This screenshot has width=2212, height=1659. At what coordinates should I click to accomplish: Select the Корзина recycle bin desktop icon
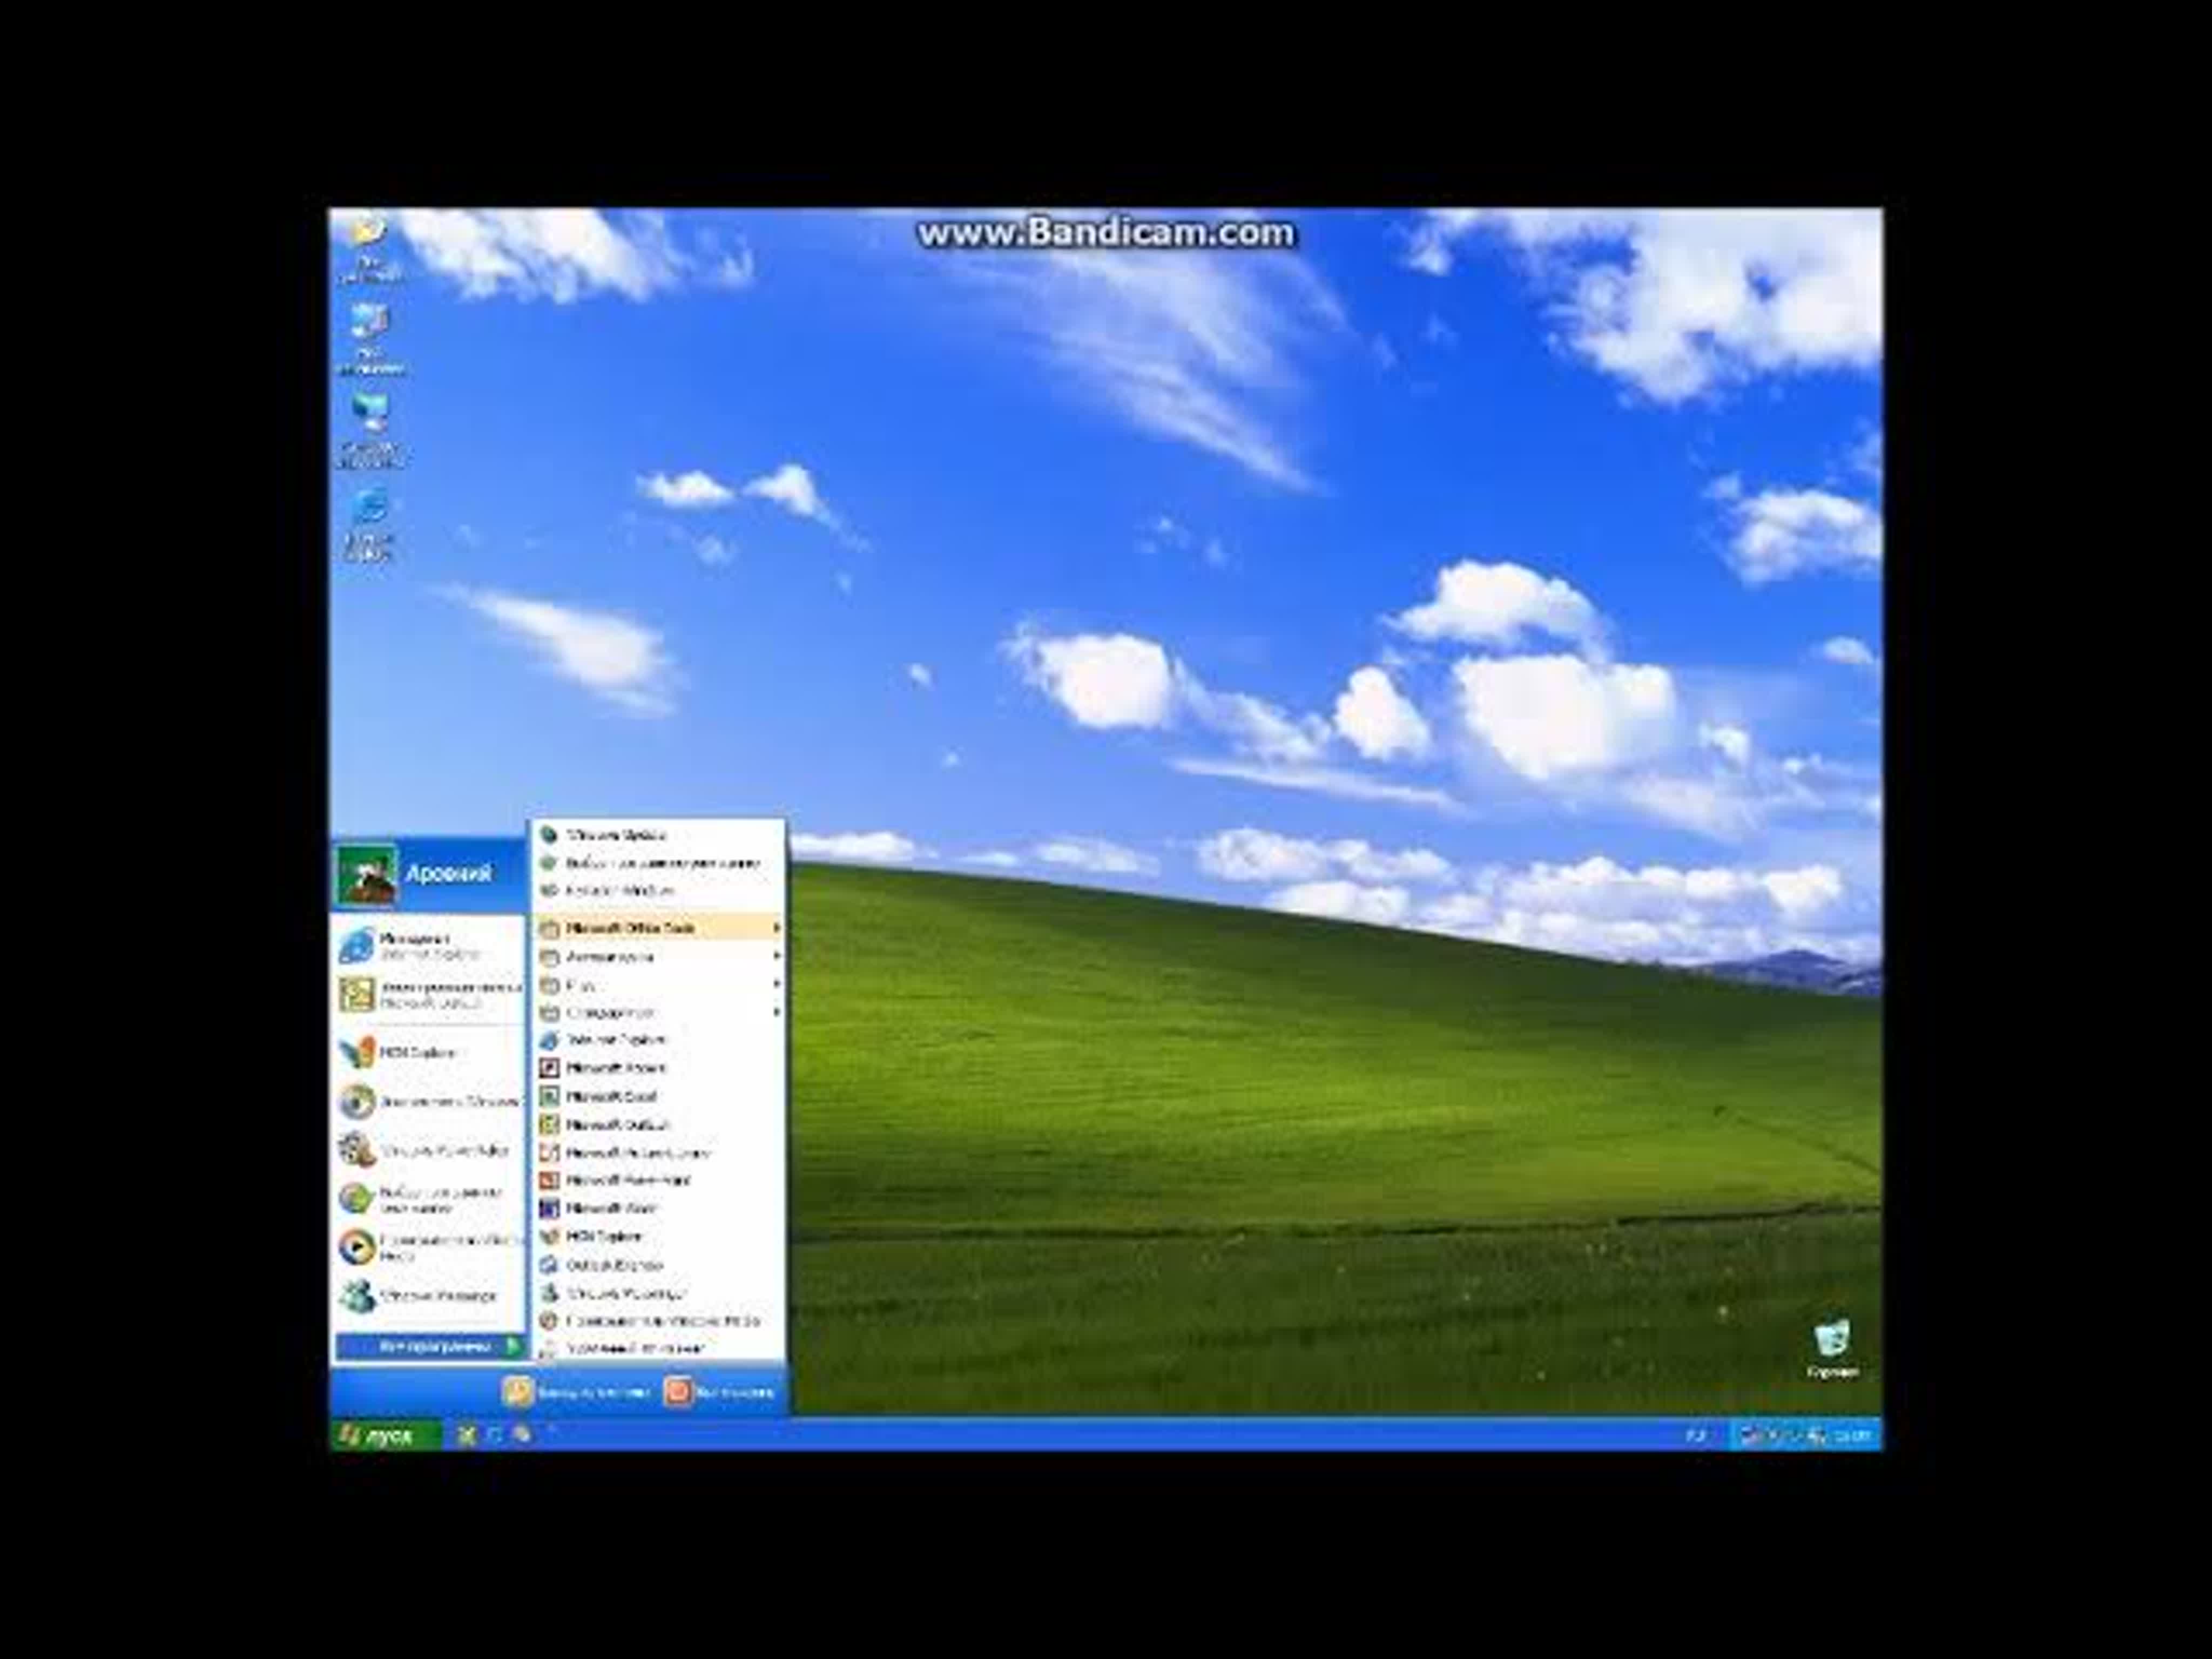click(x=1832, y=1349)
